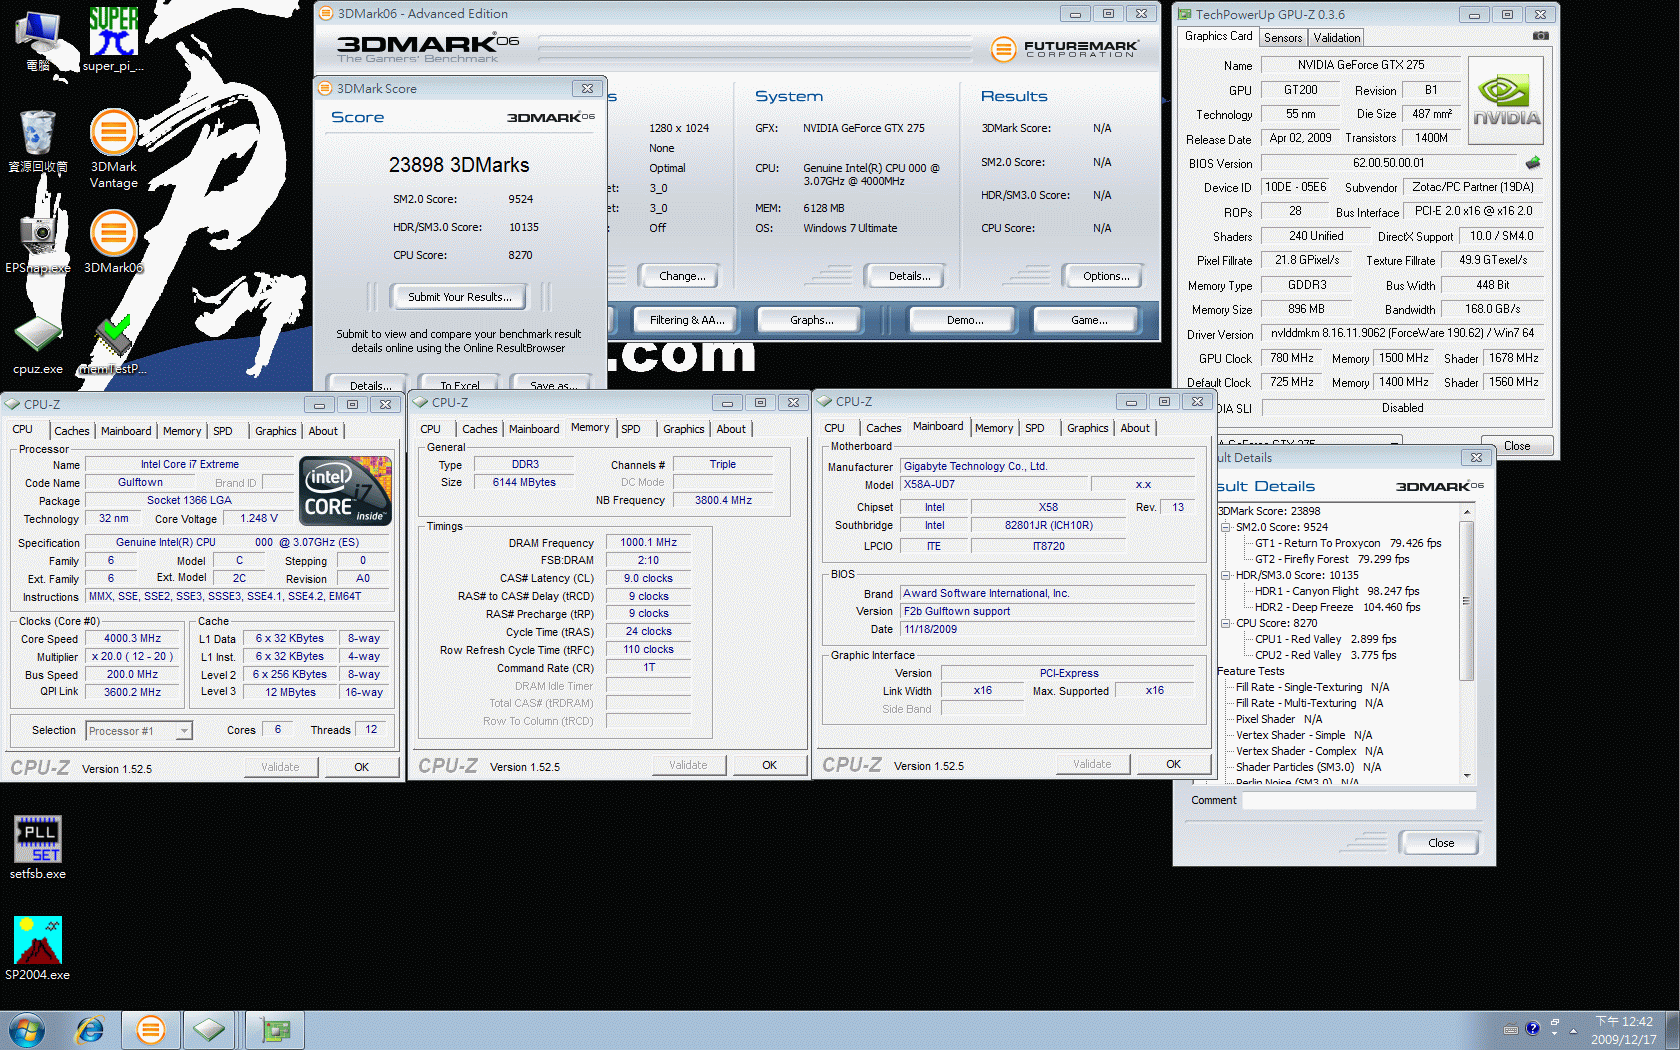This screenshot has width=1680, height=1050.
Task: Show hidden system tray icons arrow
Action: 1573,1030
